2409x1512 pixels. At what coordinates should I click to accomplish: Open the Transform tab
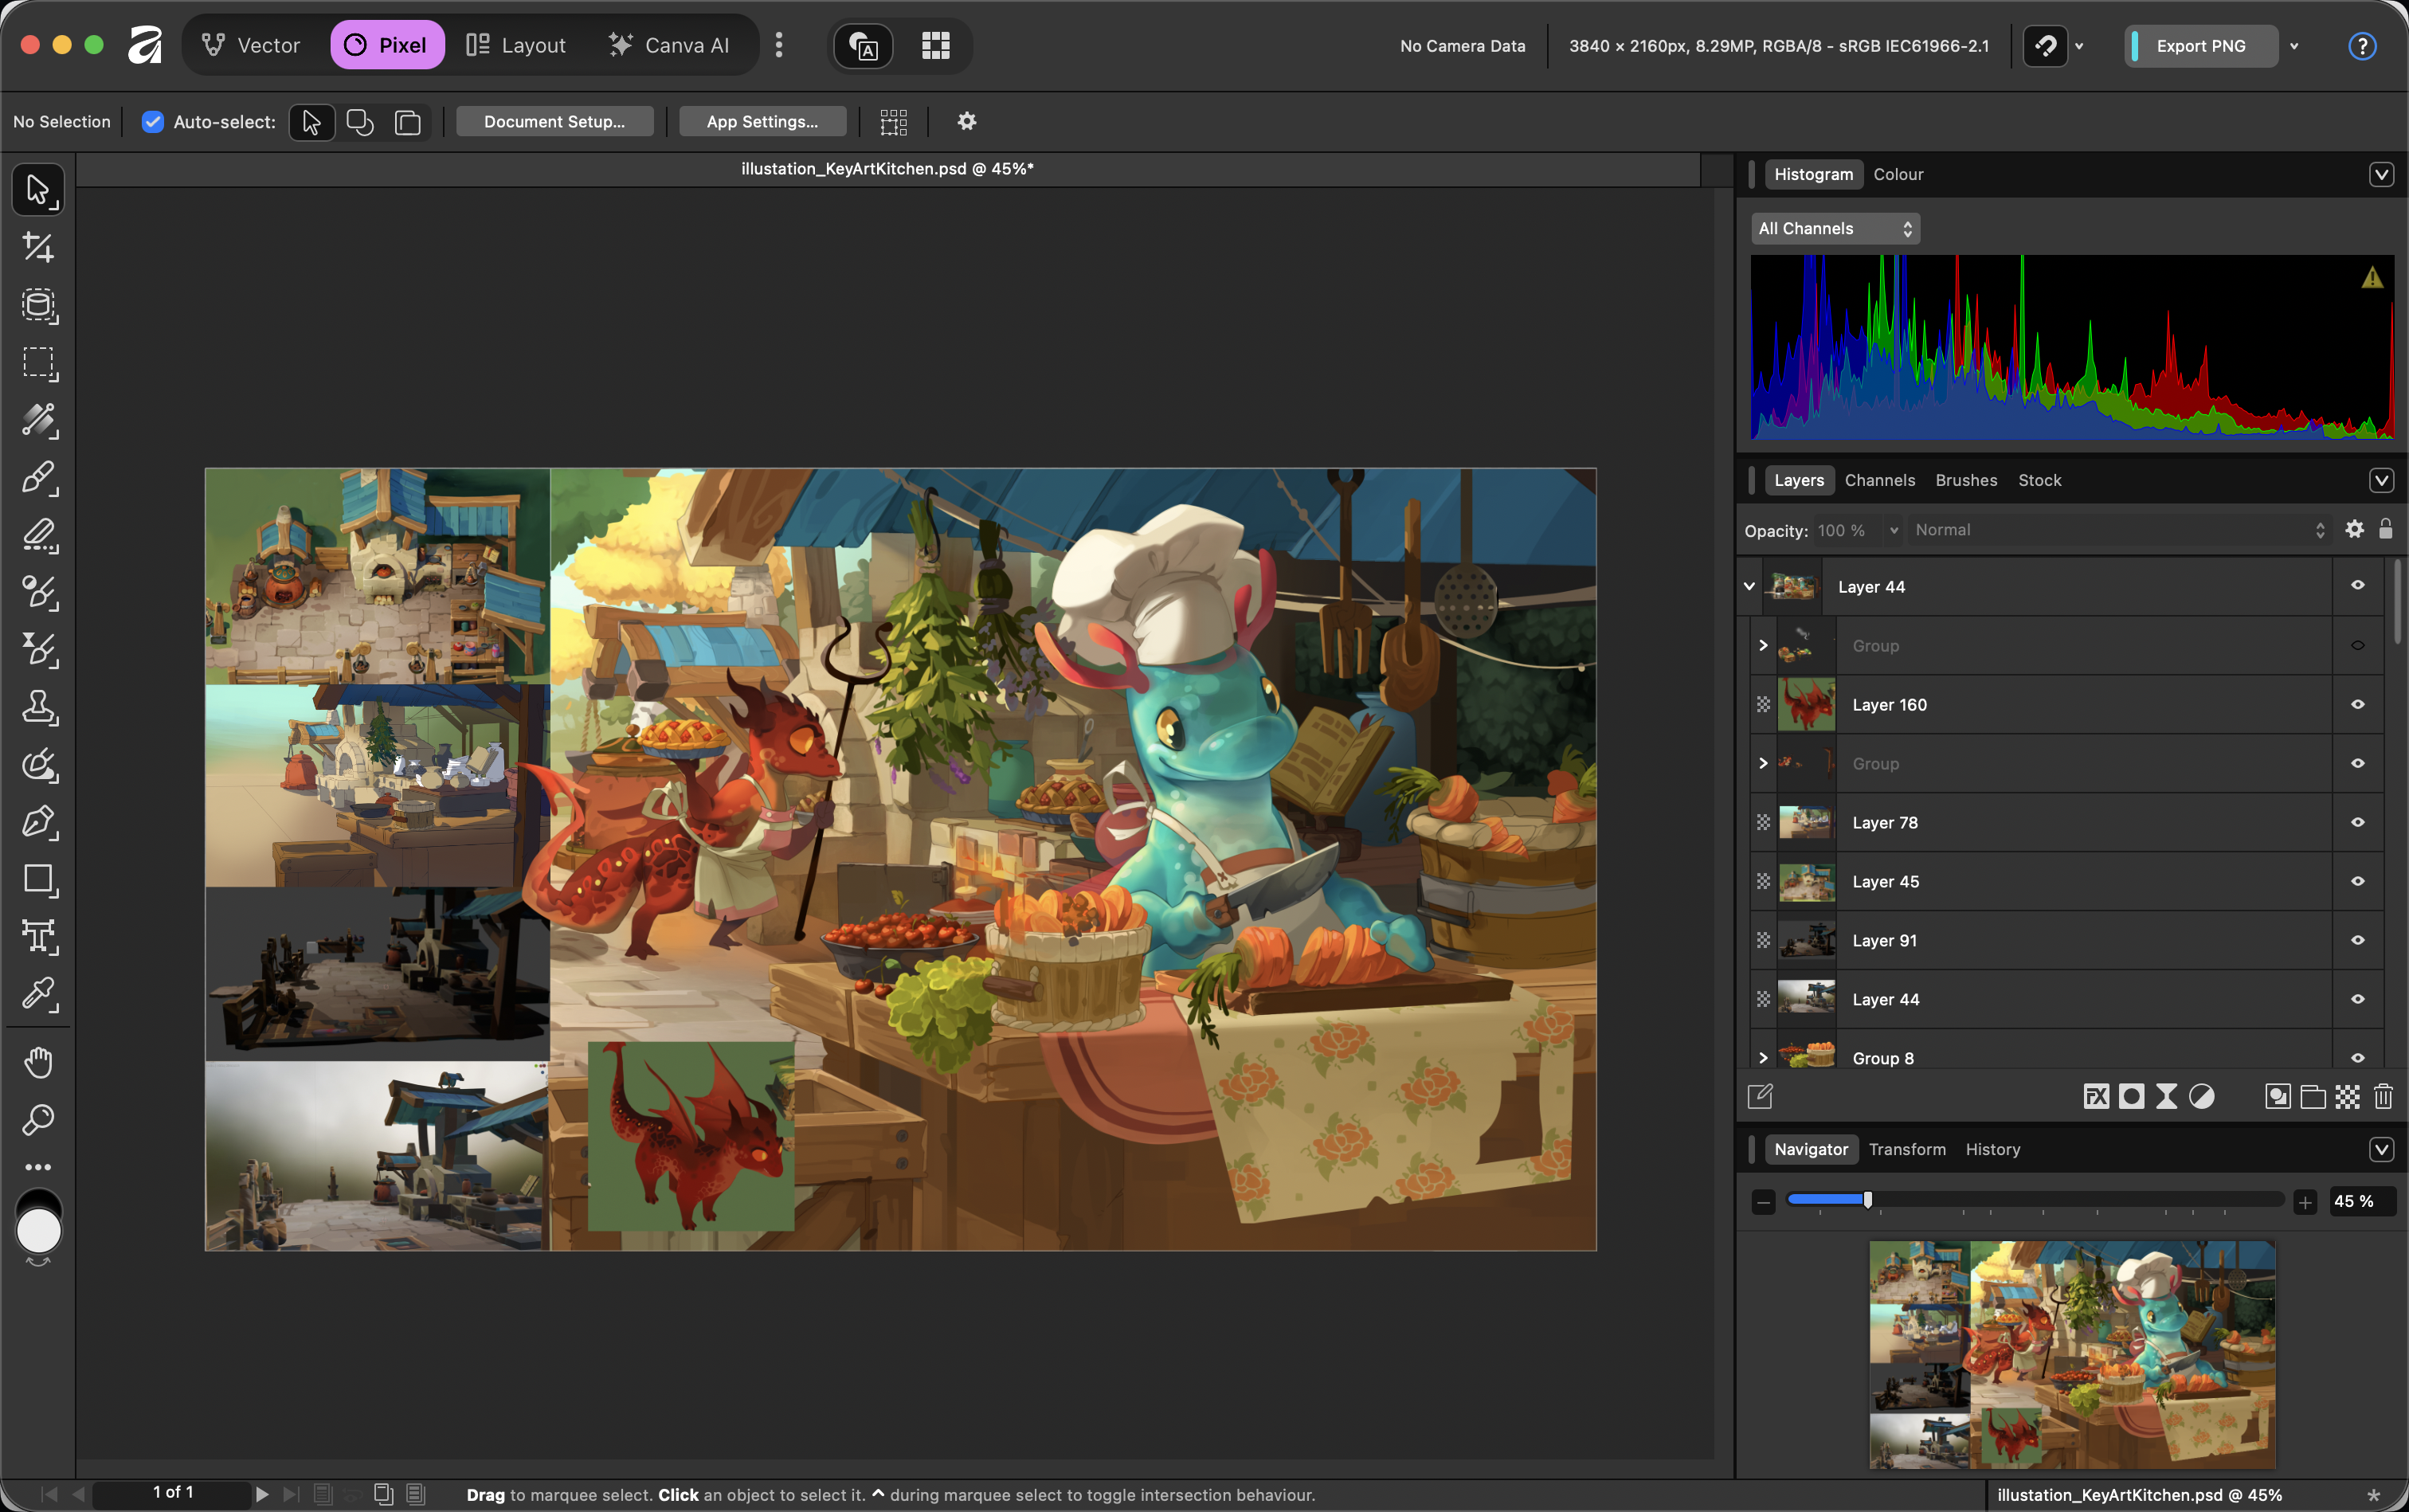click(1907, 1149)
